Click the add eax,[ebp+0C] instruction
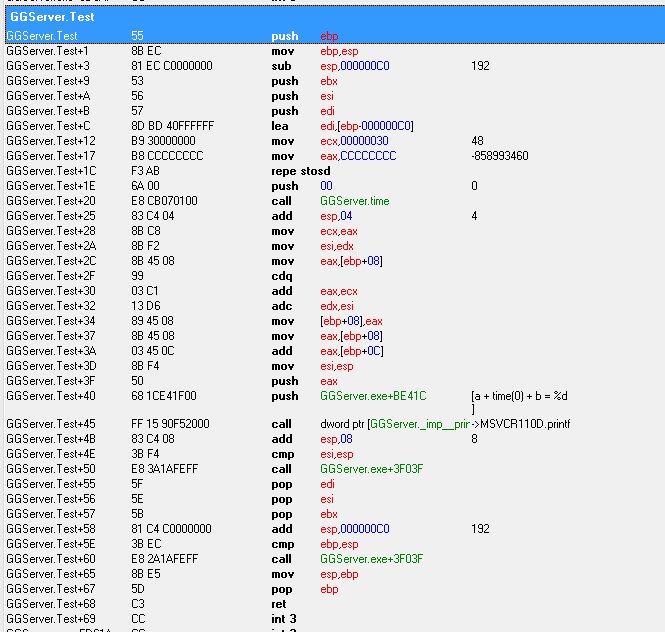Screen dimensions: 665x632 coord(327,351)
